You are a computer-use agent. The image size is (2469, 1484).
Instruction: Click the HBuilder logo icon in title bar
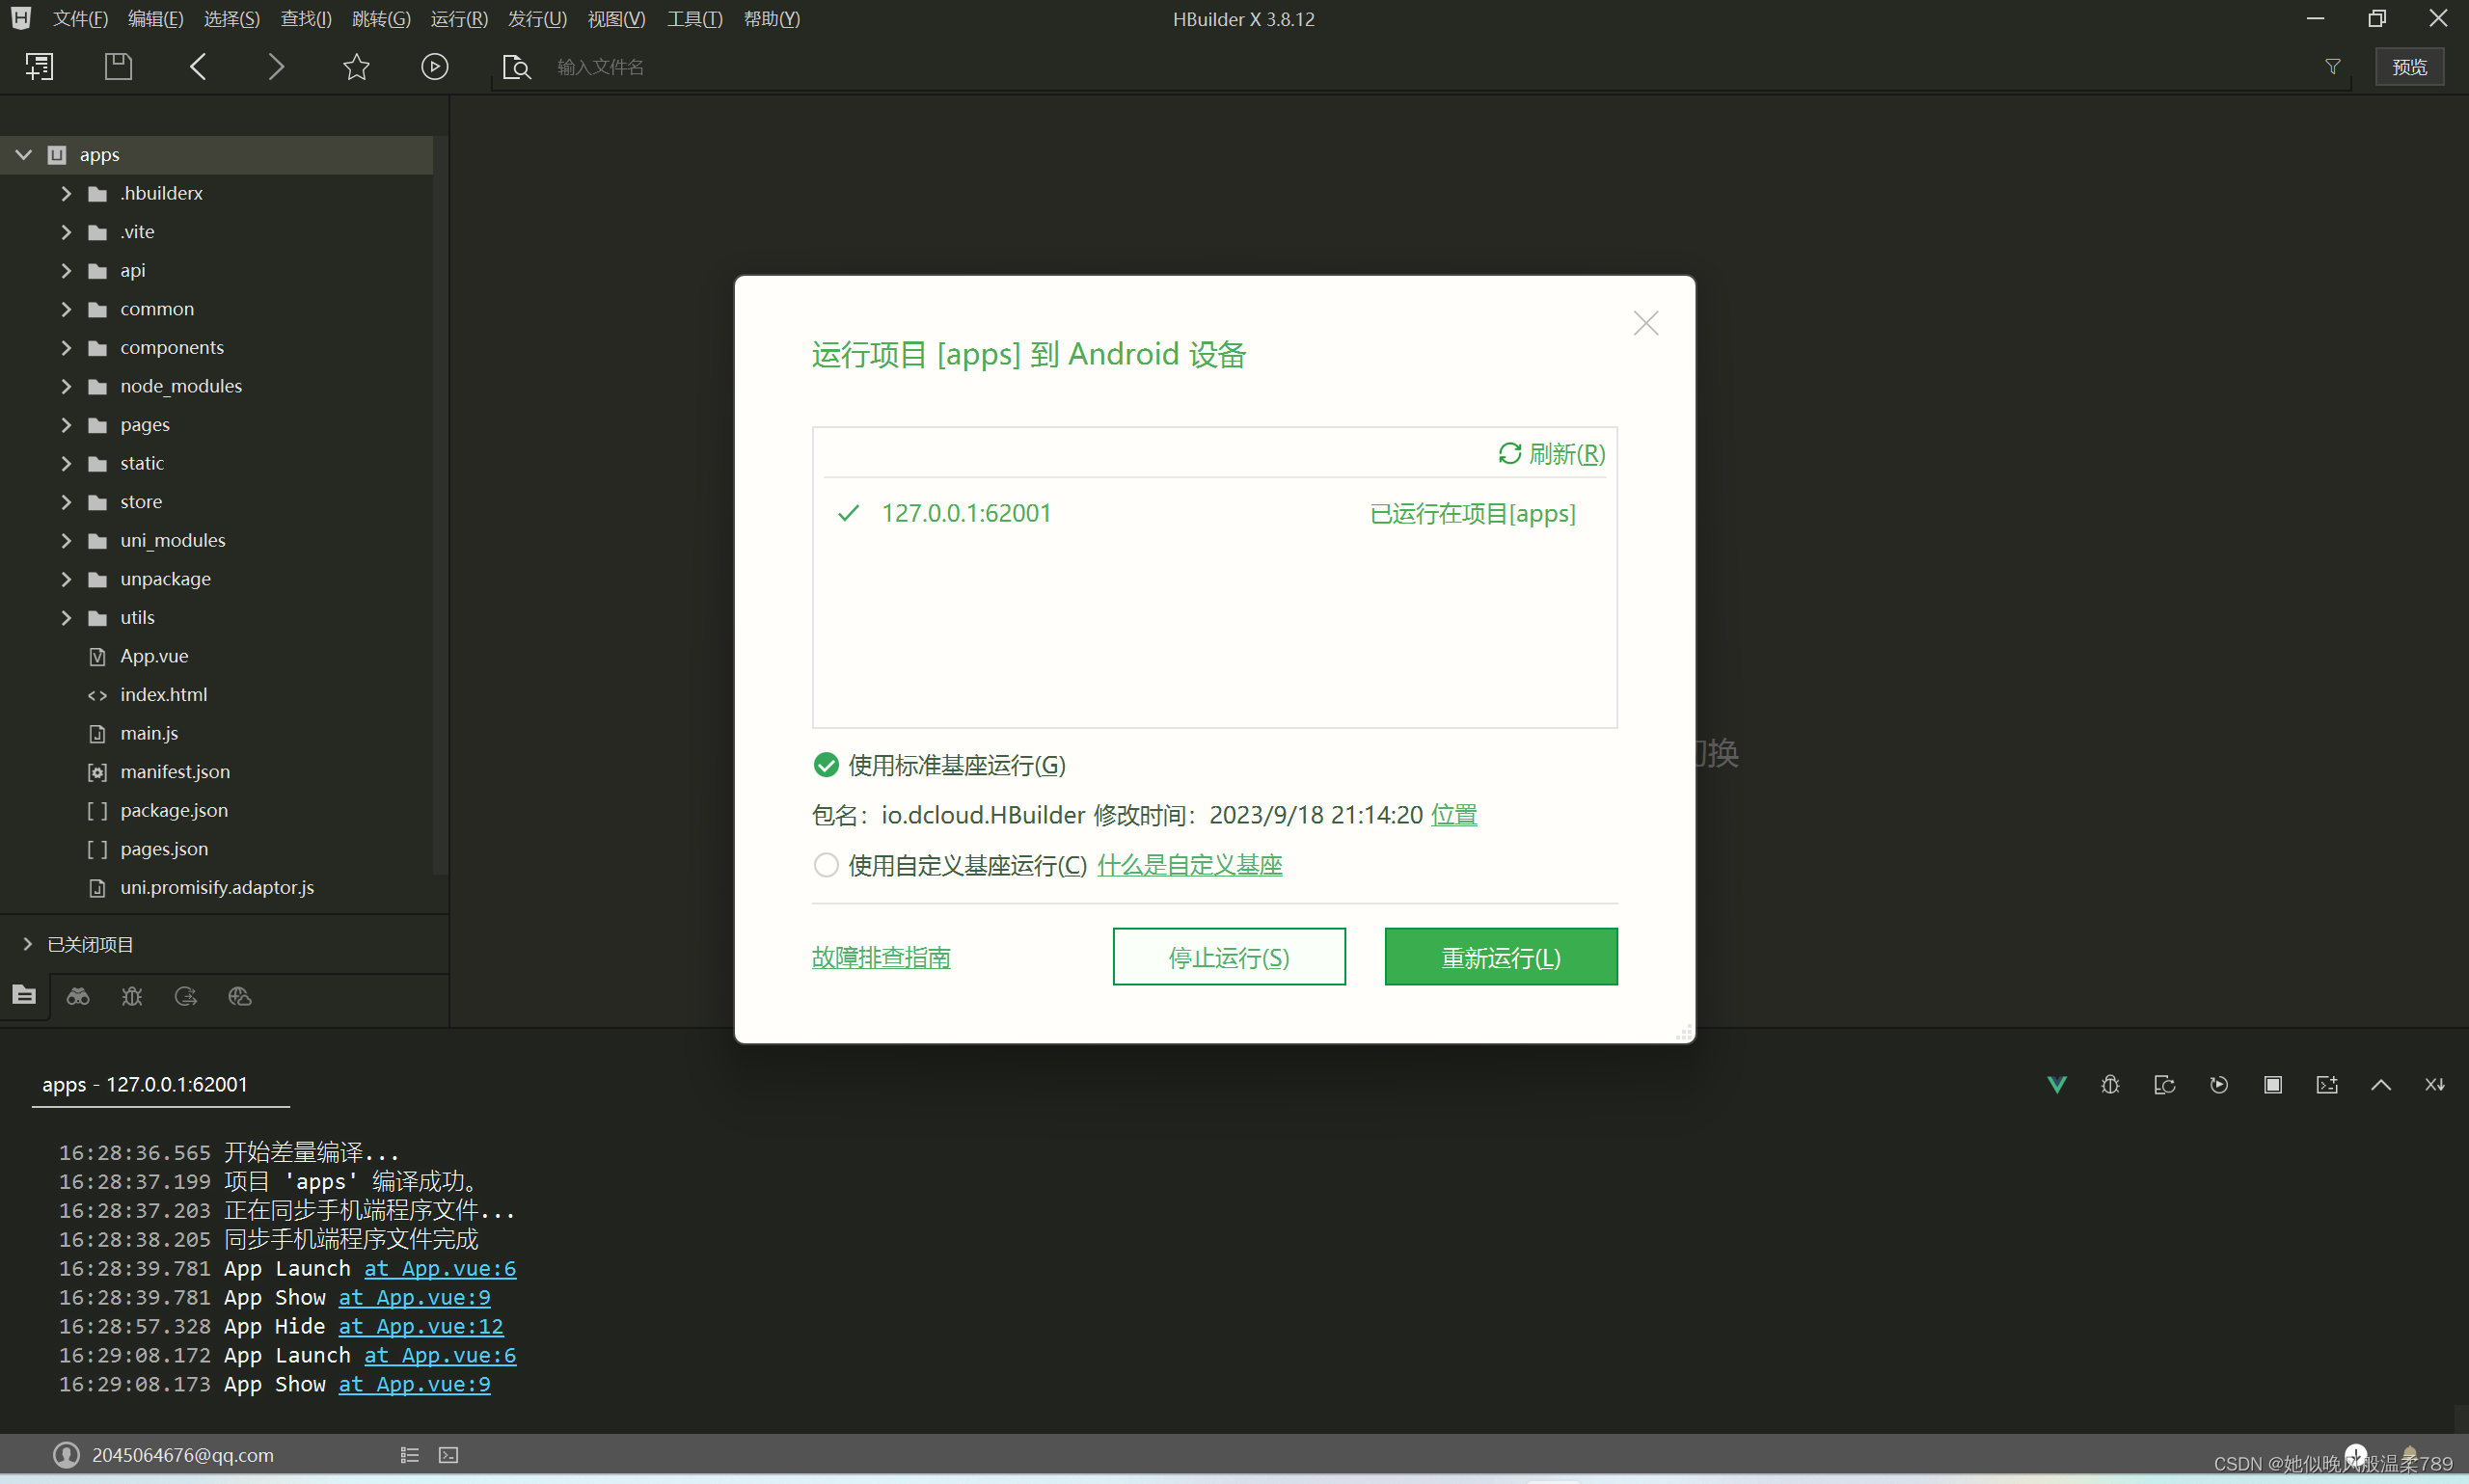(20, 18)
